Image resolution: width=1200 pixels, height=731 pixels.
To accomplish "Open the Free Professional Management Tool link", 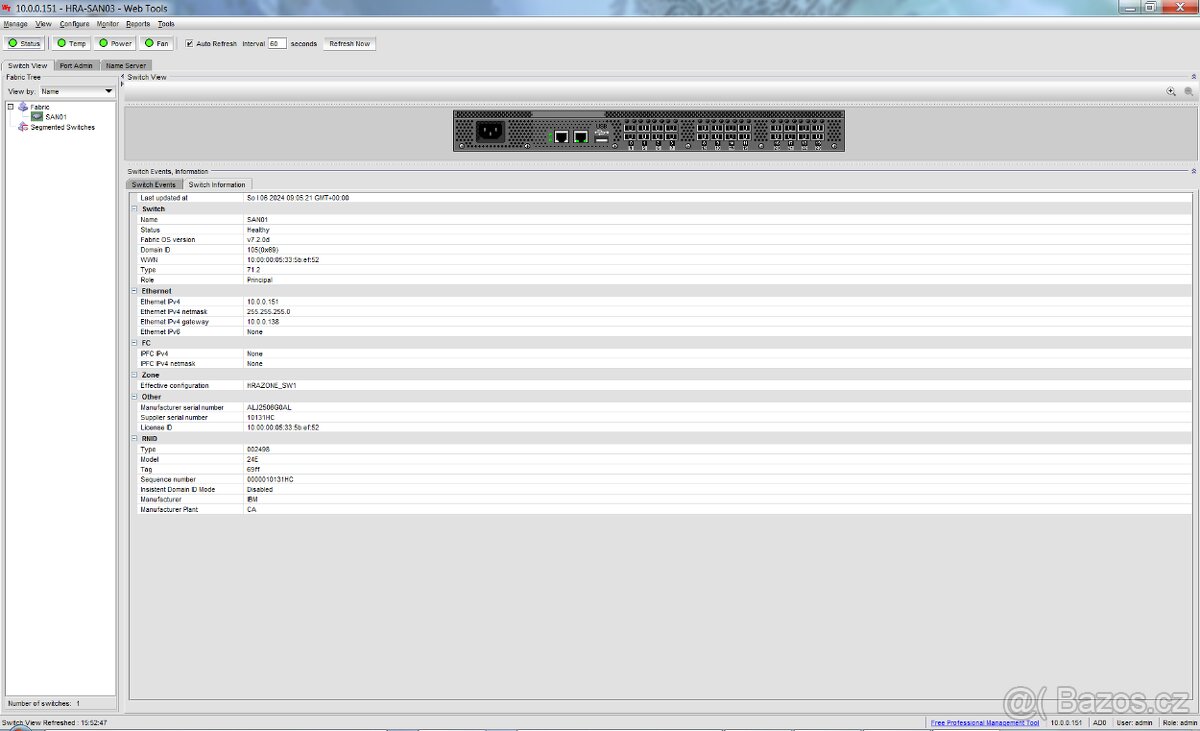I will click(x=985, y=722).
